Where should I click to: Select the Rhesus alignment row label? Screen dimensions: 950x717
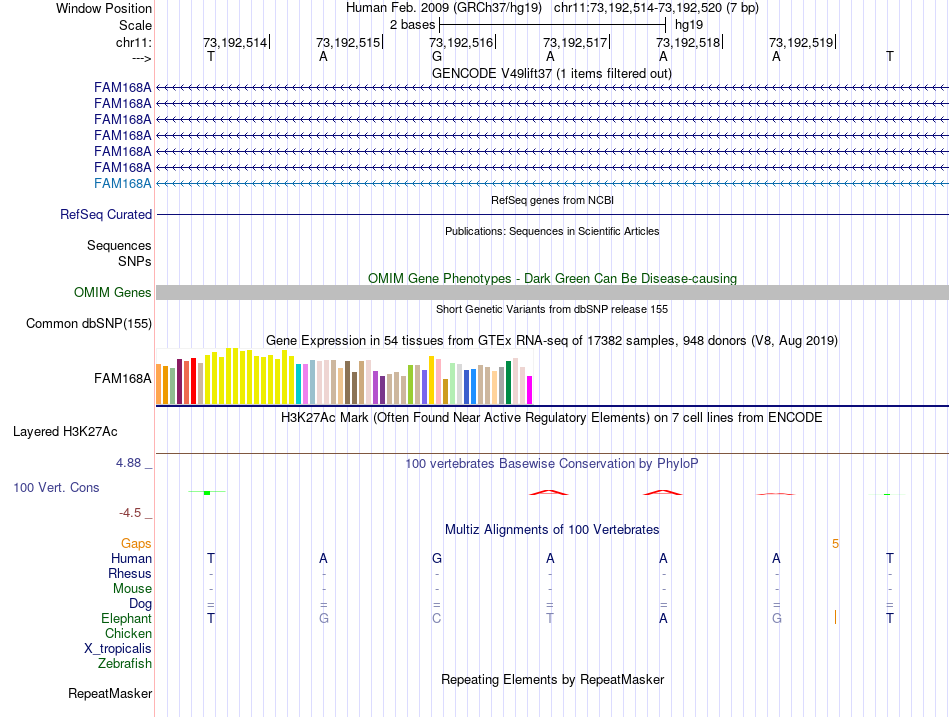click(x=130, y=574)
